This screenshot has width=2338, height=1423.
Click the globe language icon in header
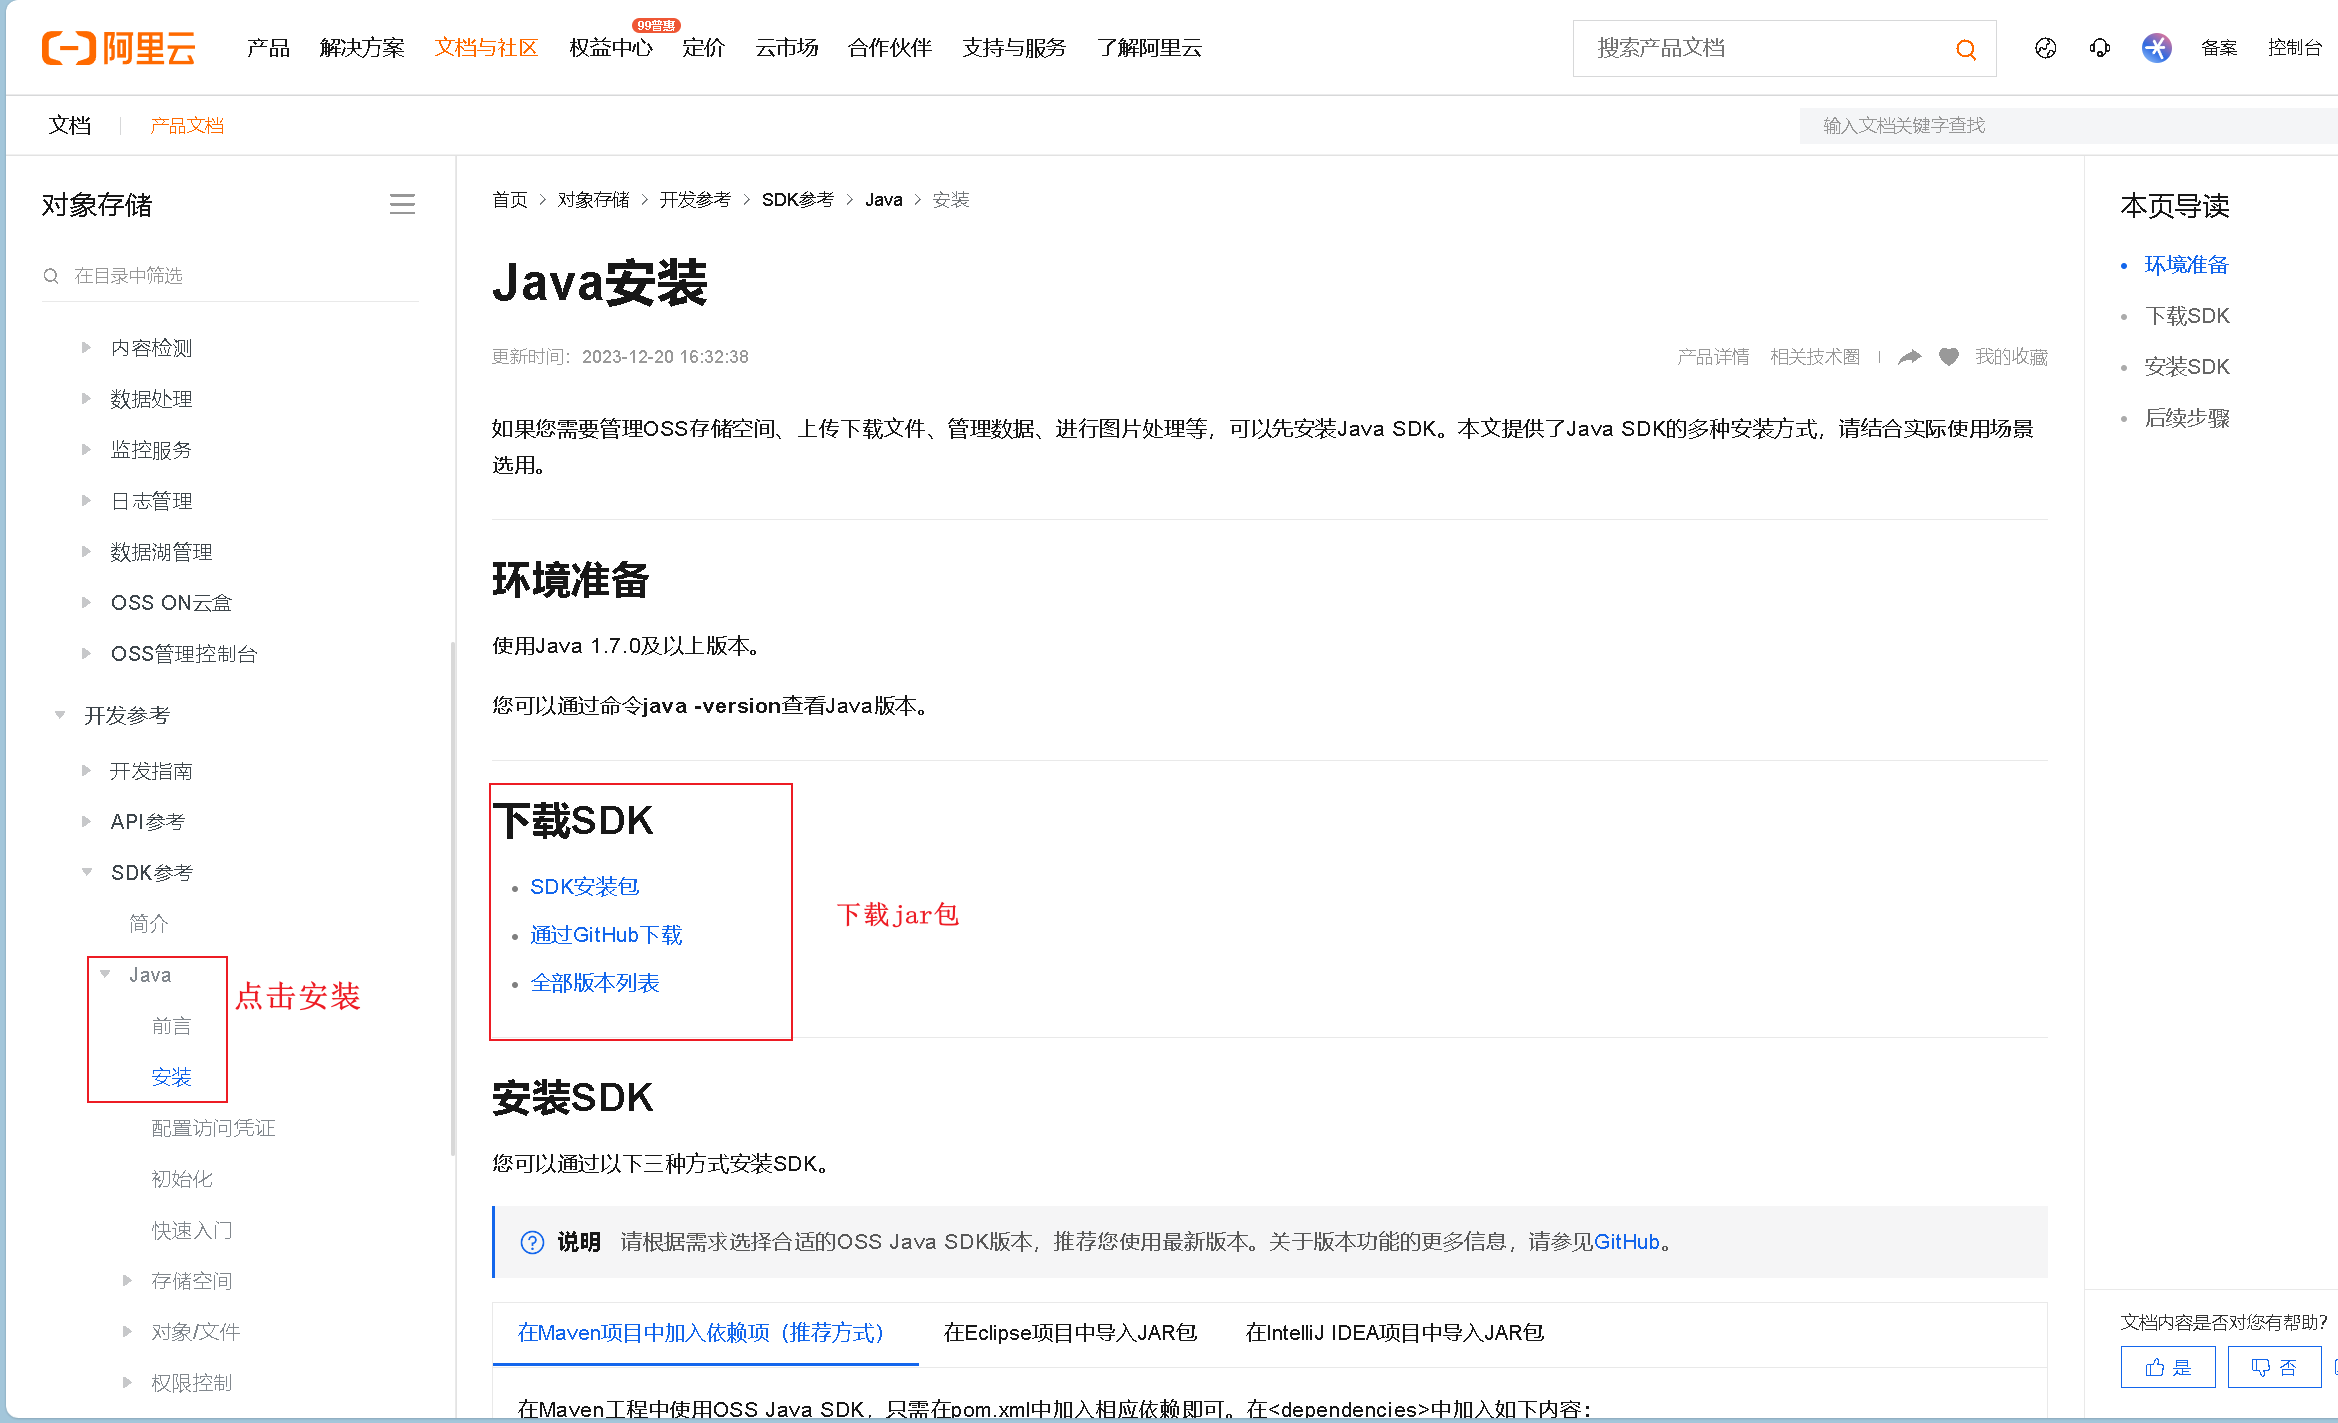pos(2045,48)
